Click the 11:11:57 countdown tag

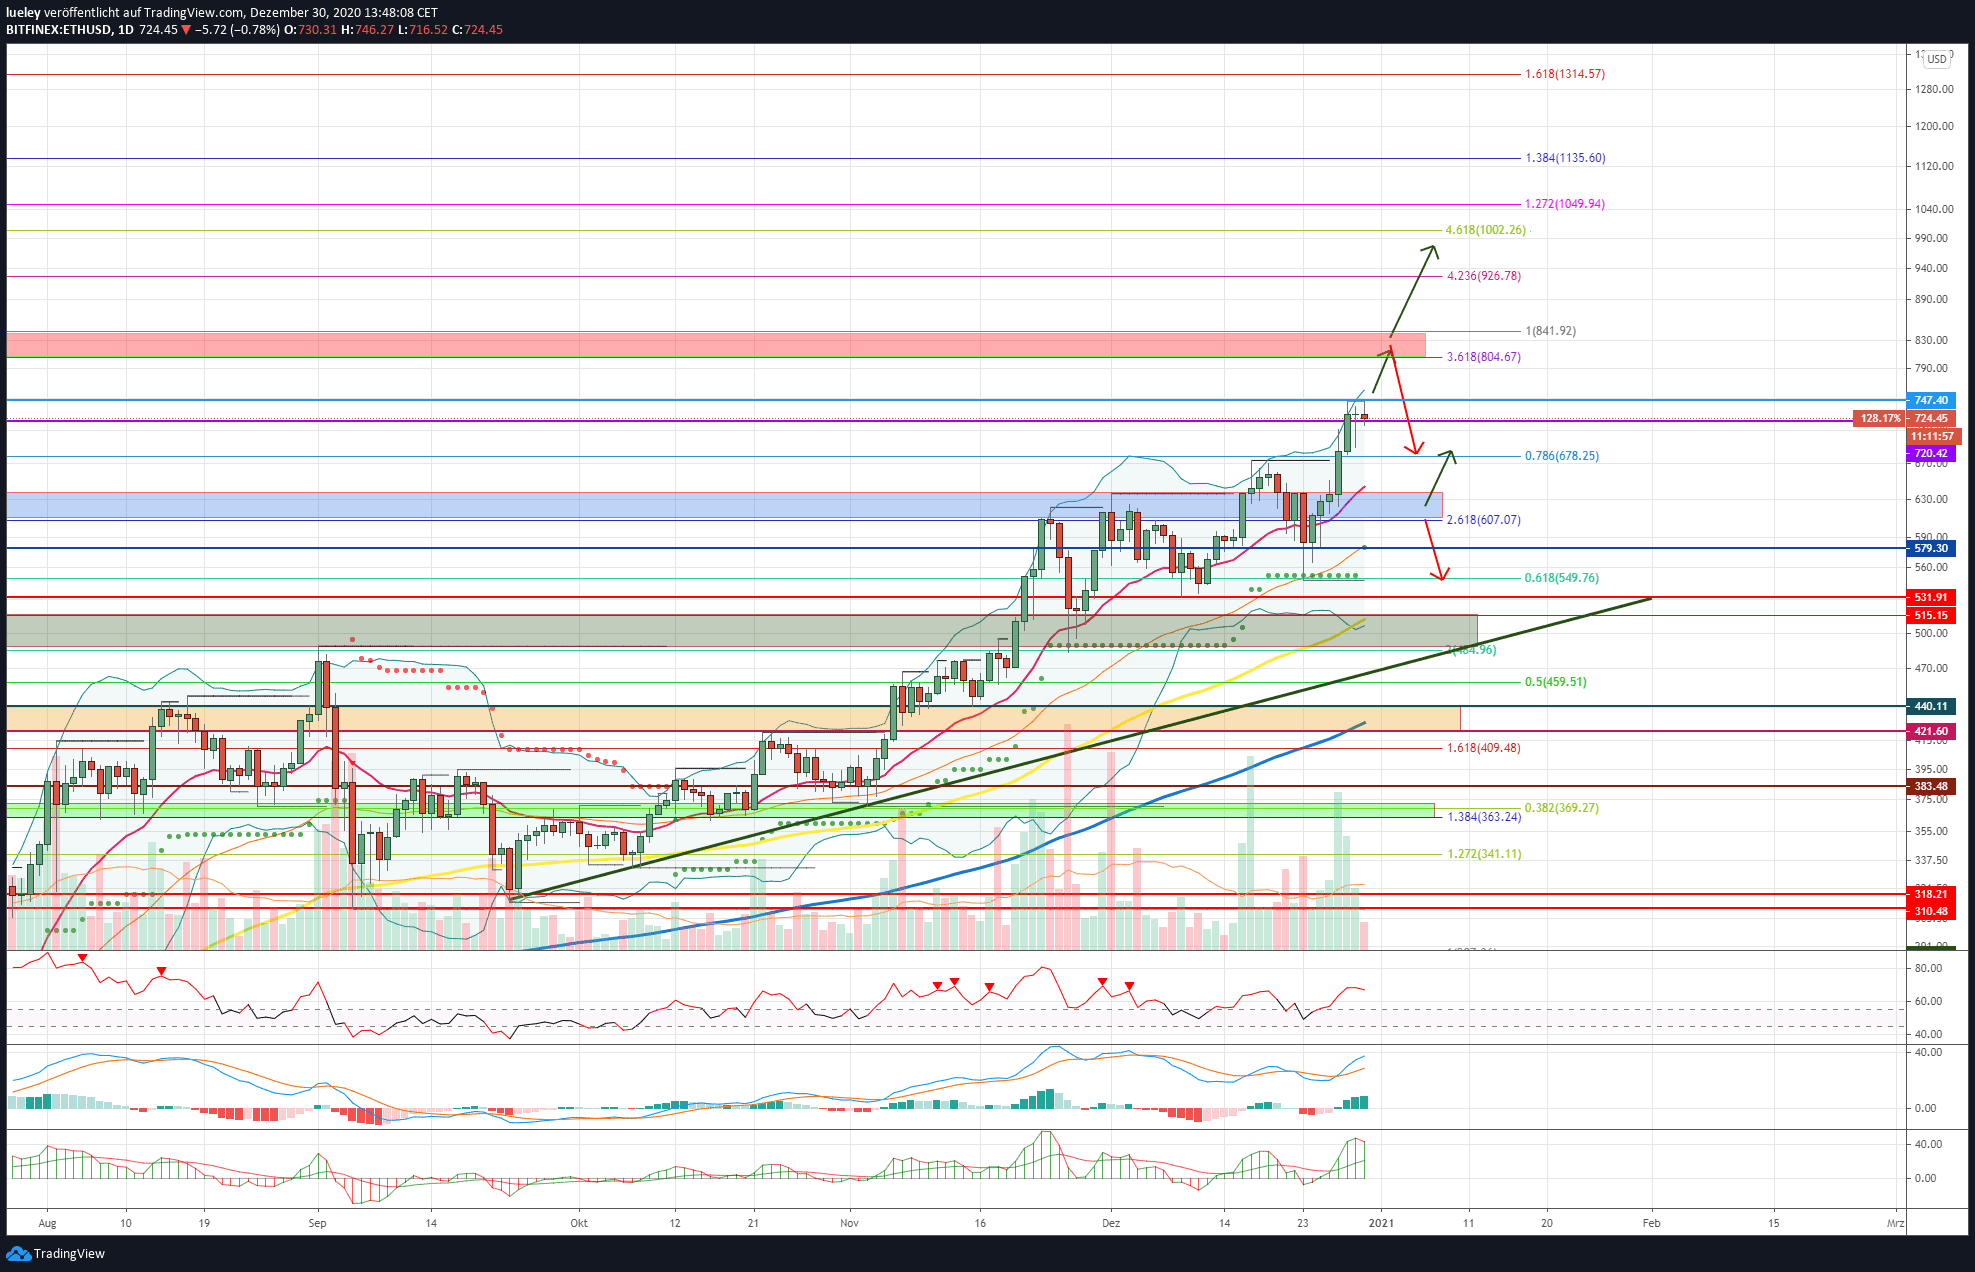click(1934, 437)
